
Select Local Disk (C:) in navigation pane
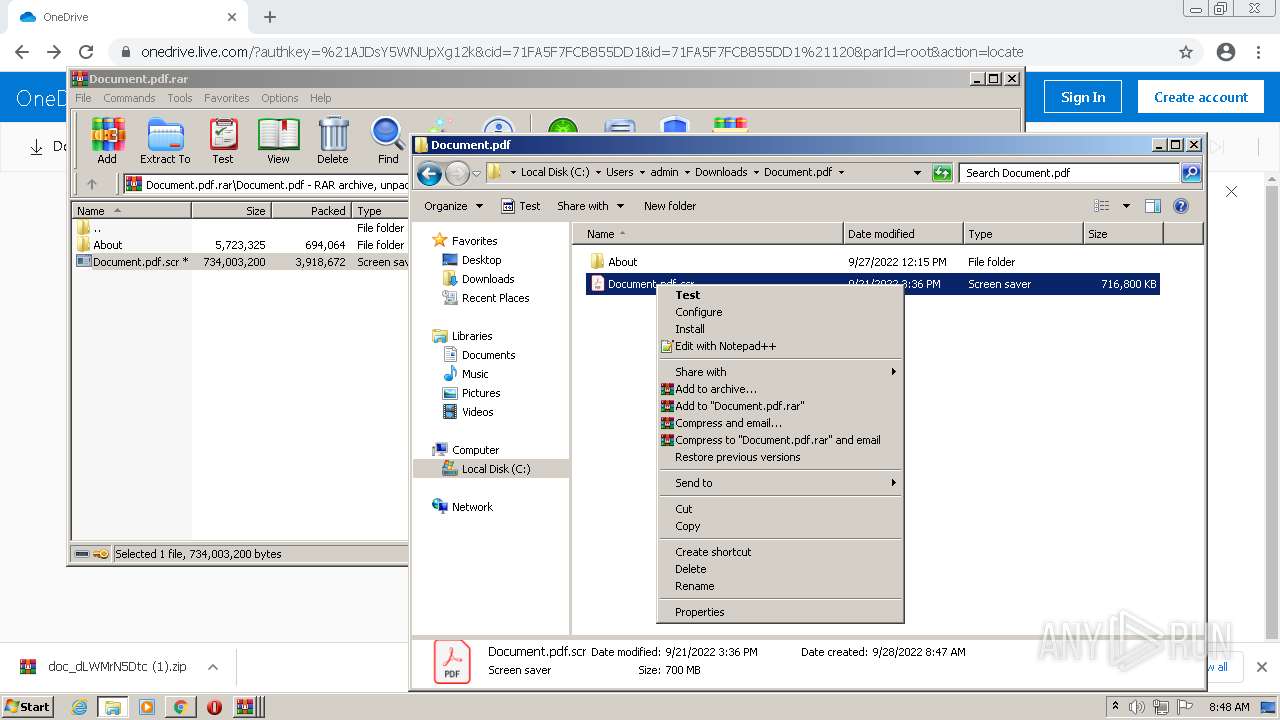(496, 469)
